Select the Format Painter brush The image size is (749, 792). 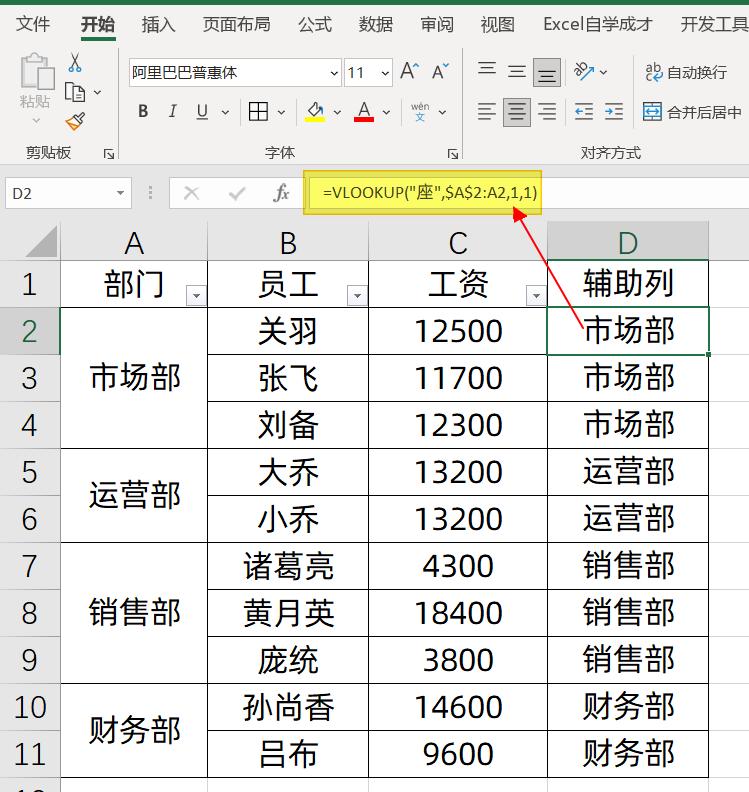pos(75,121)
